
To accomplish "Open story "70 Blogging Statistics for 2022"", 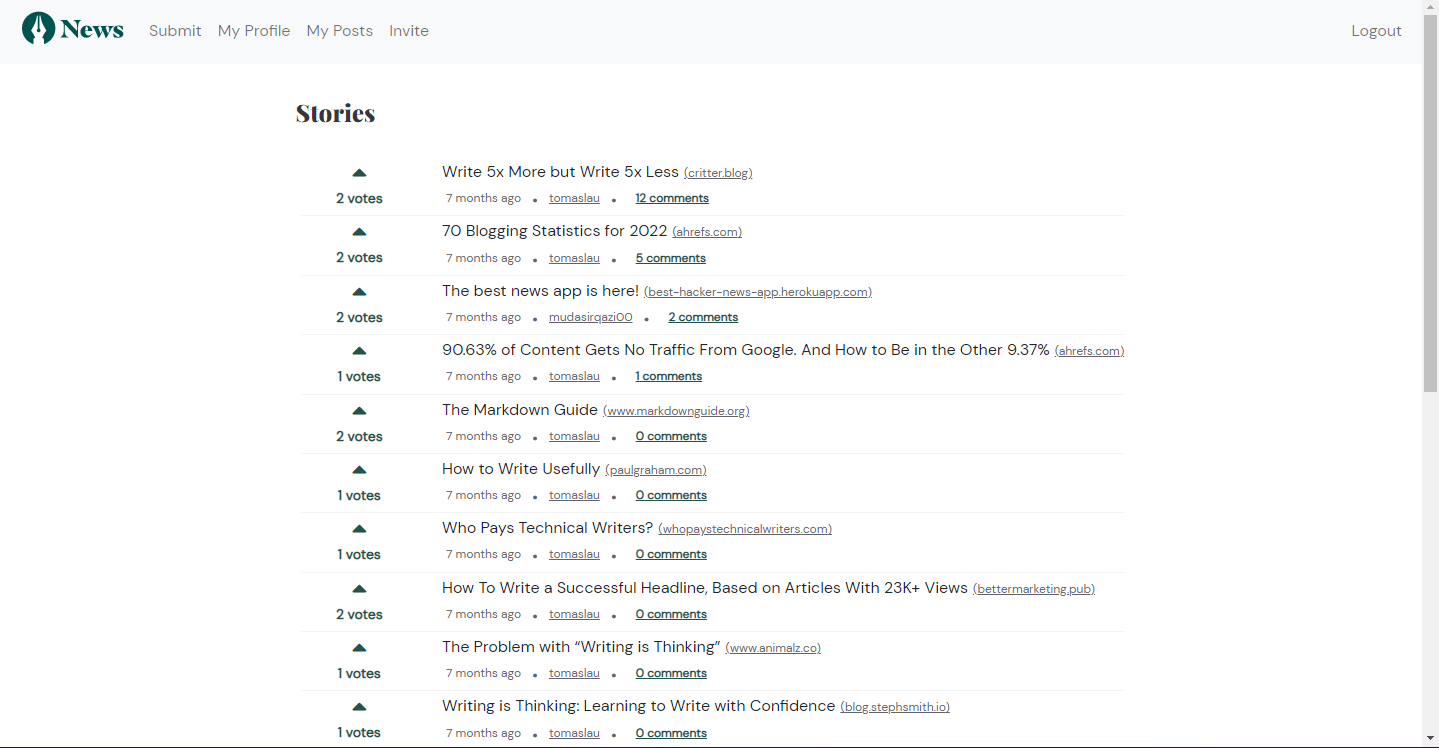I will [554, 231].
